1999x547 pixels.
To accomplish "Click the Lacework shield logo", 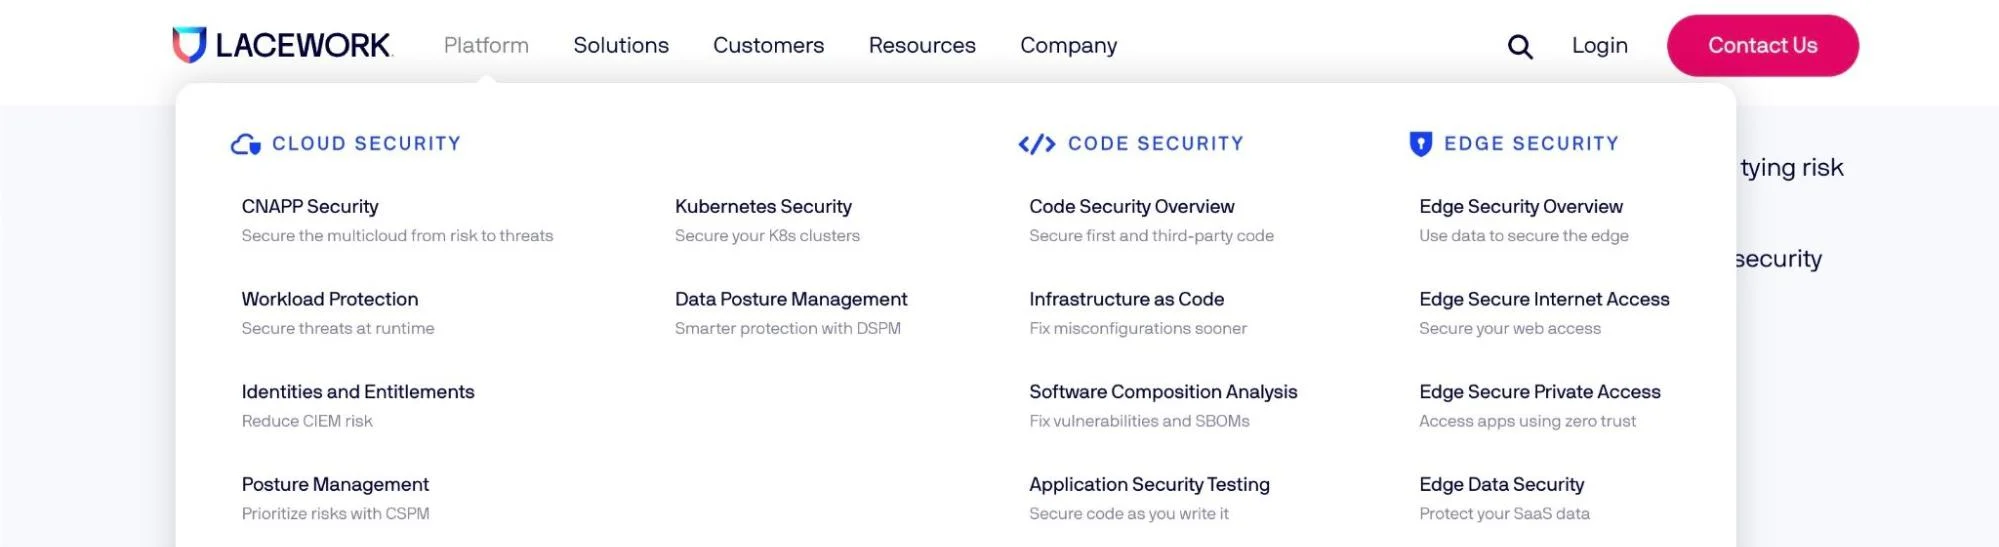I will (189, 45).
